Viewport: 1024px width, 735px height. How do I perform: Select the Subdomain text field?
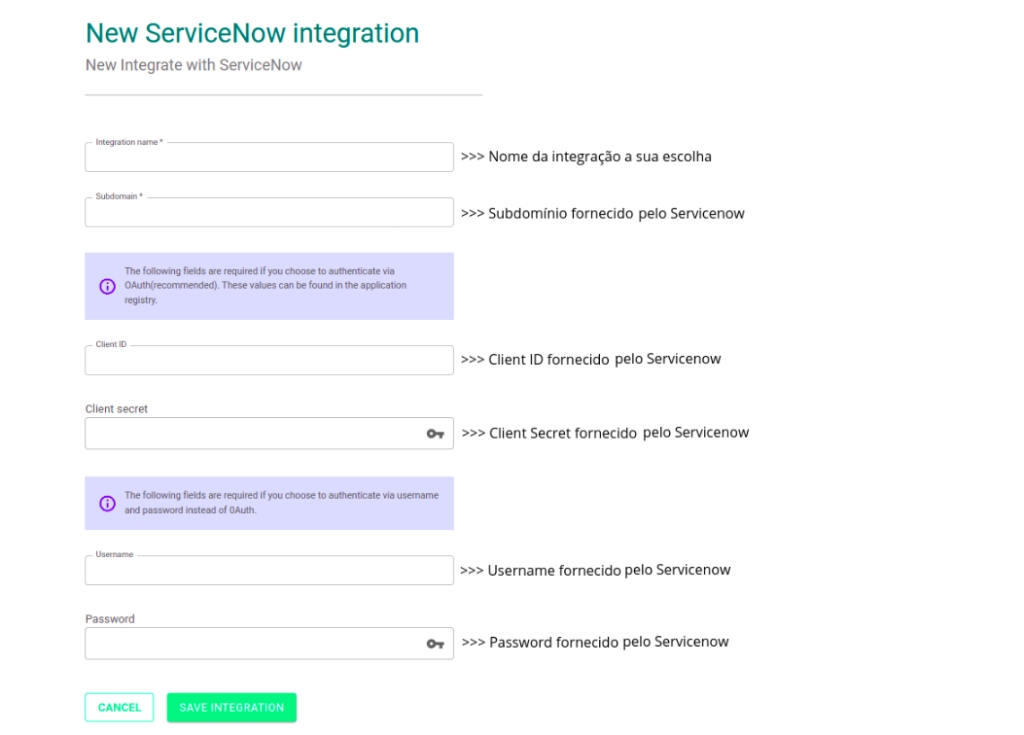[269, 213]
